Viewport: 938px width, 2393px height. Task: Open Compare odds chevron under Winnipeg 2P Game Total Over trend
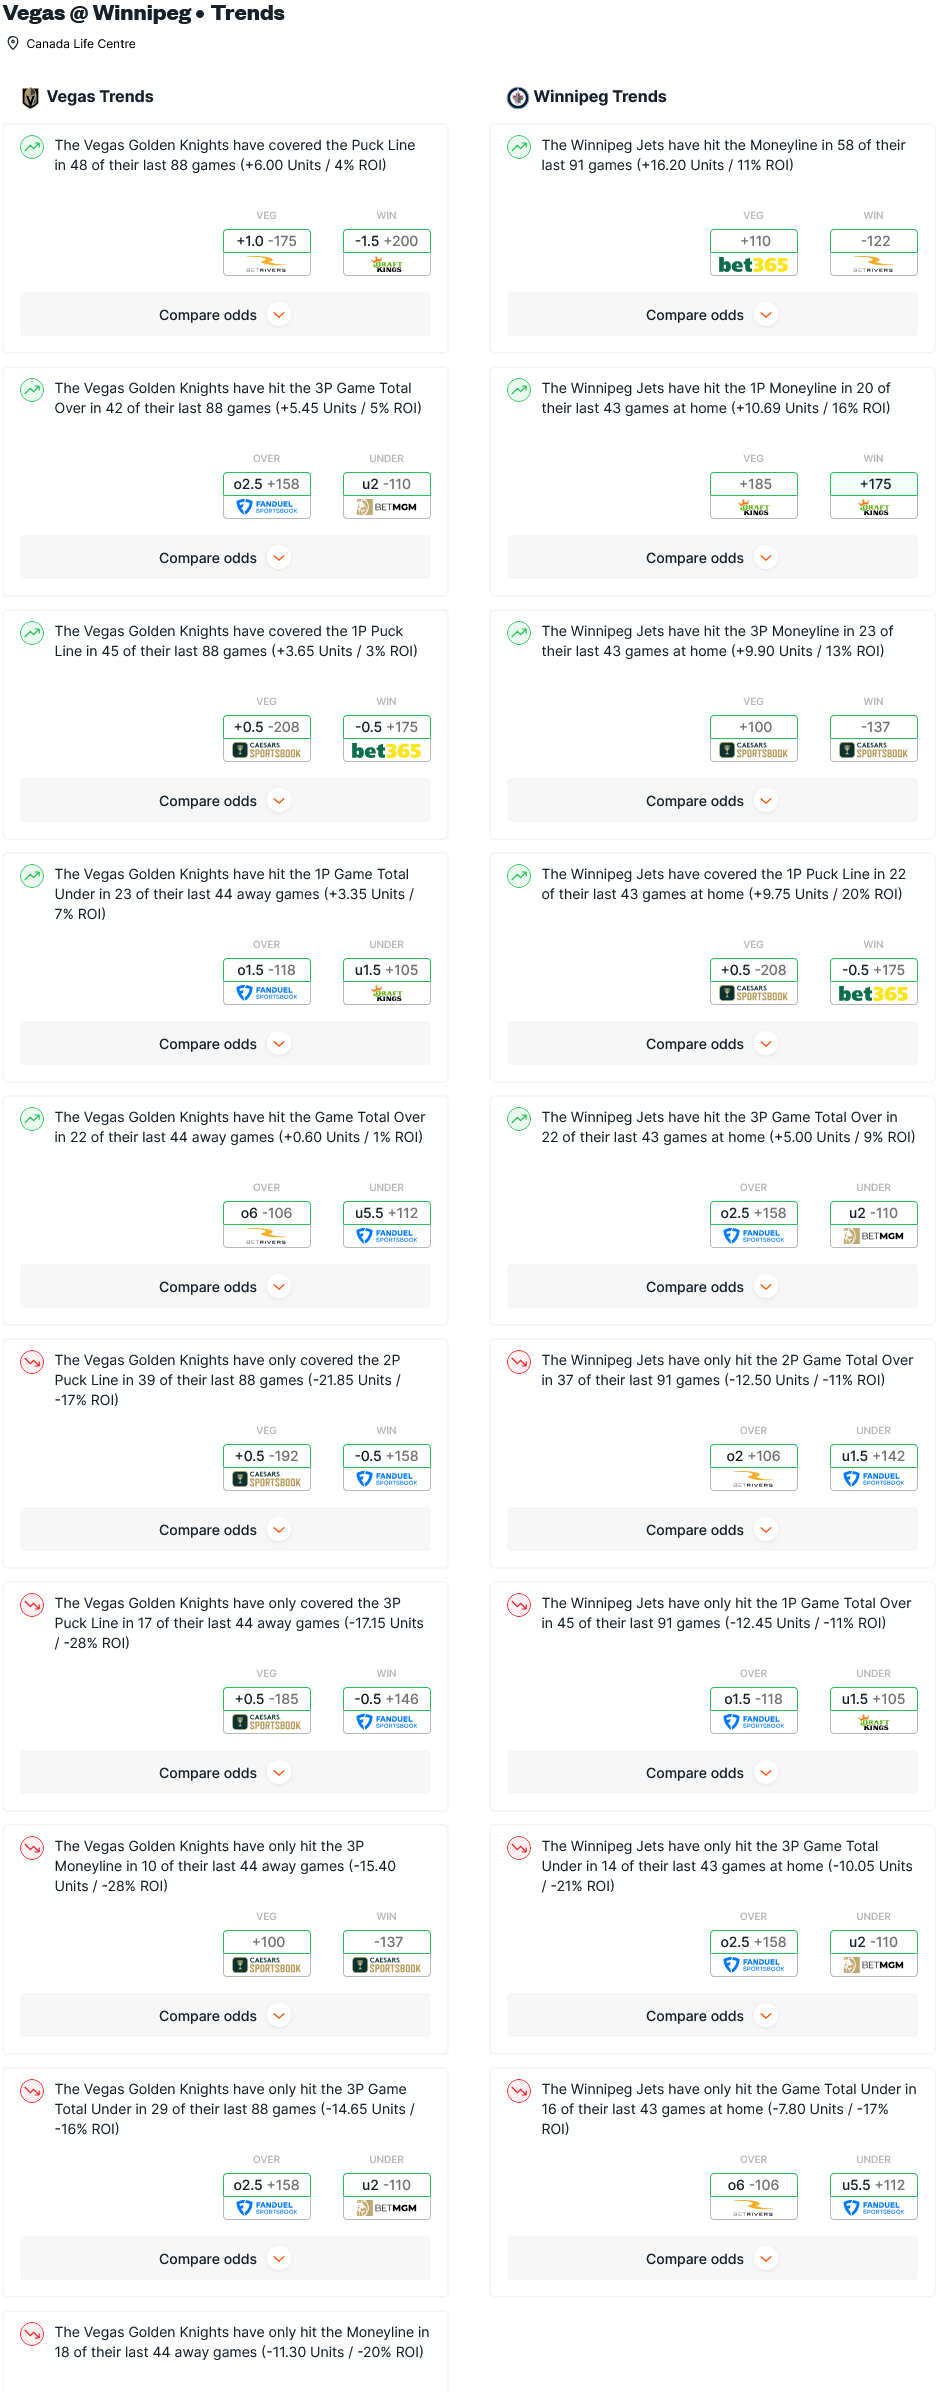(x=766, y=1530)
